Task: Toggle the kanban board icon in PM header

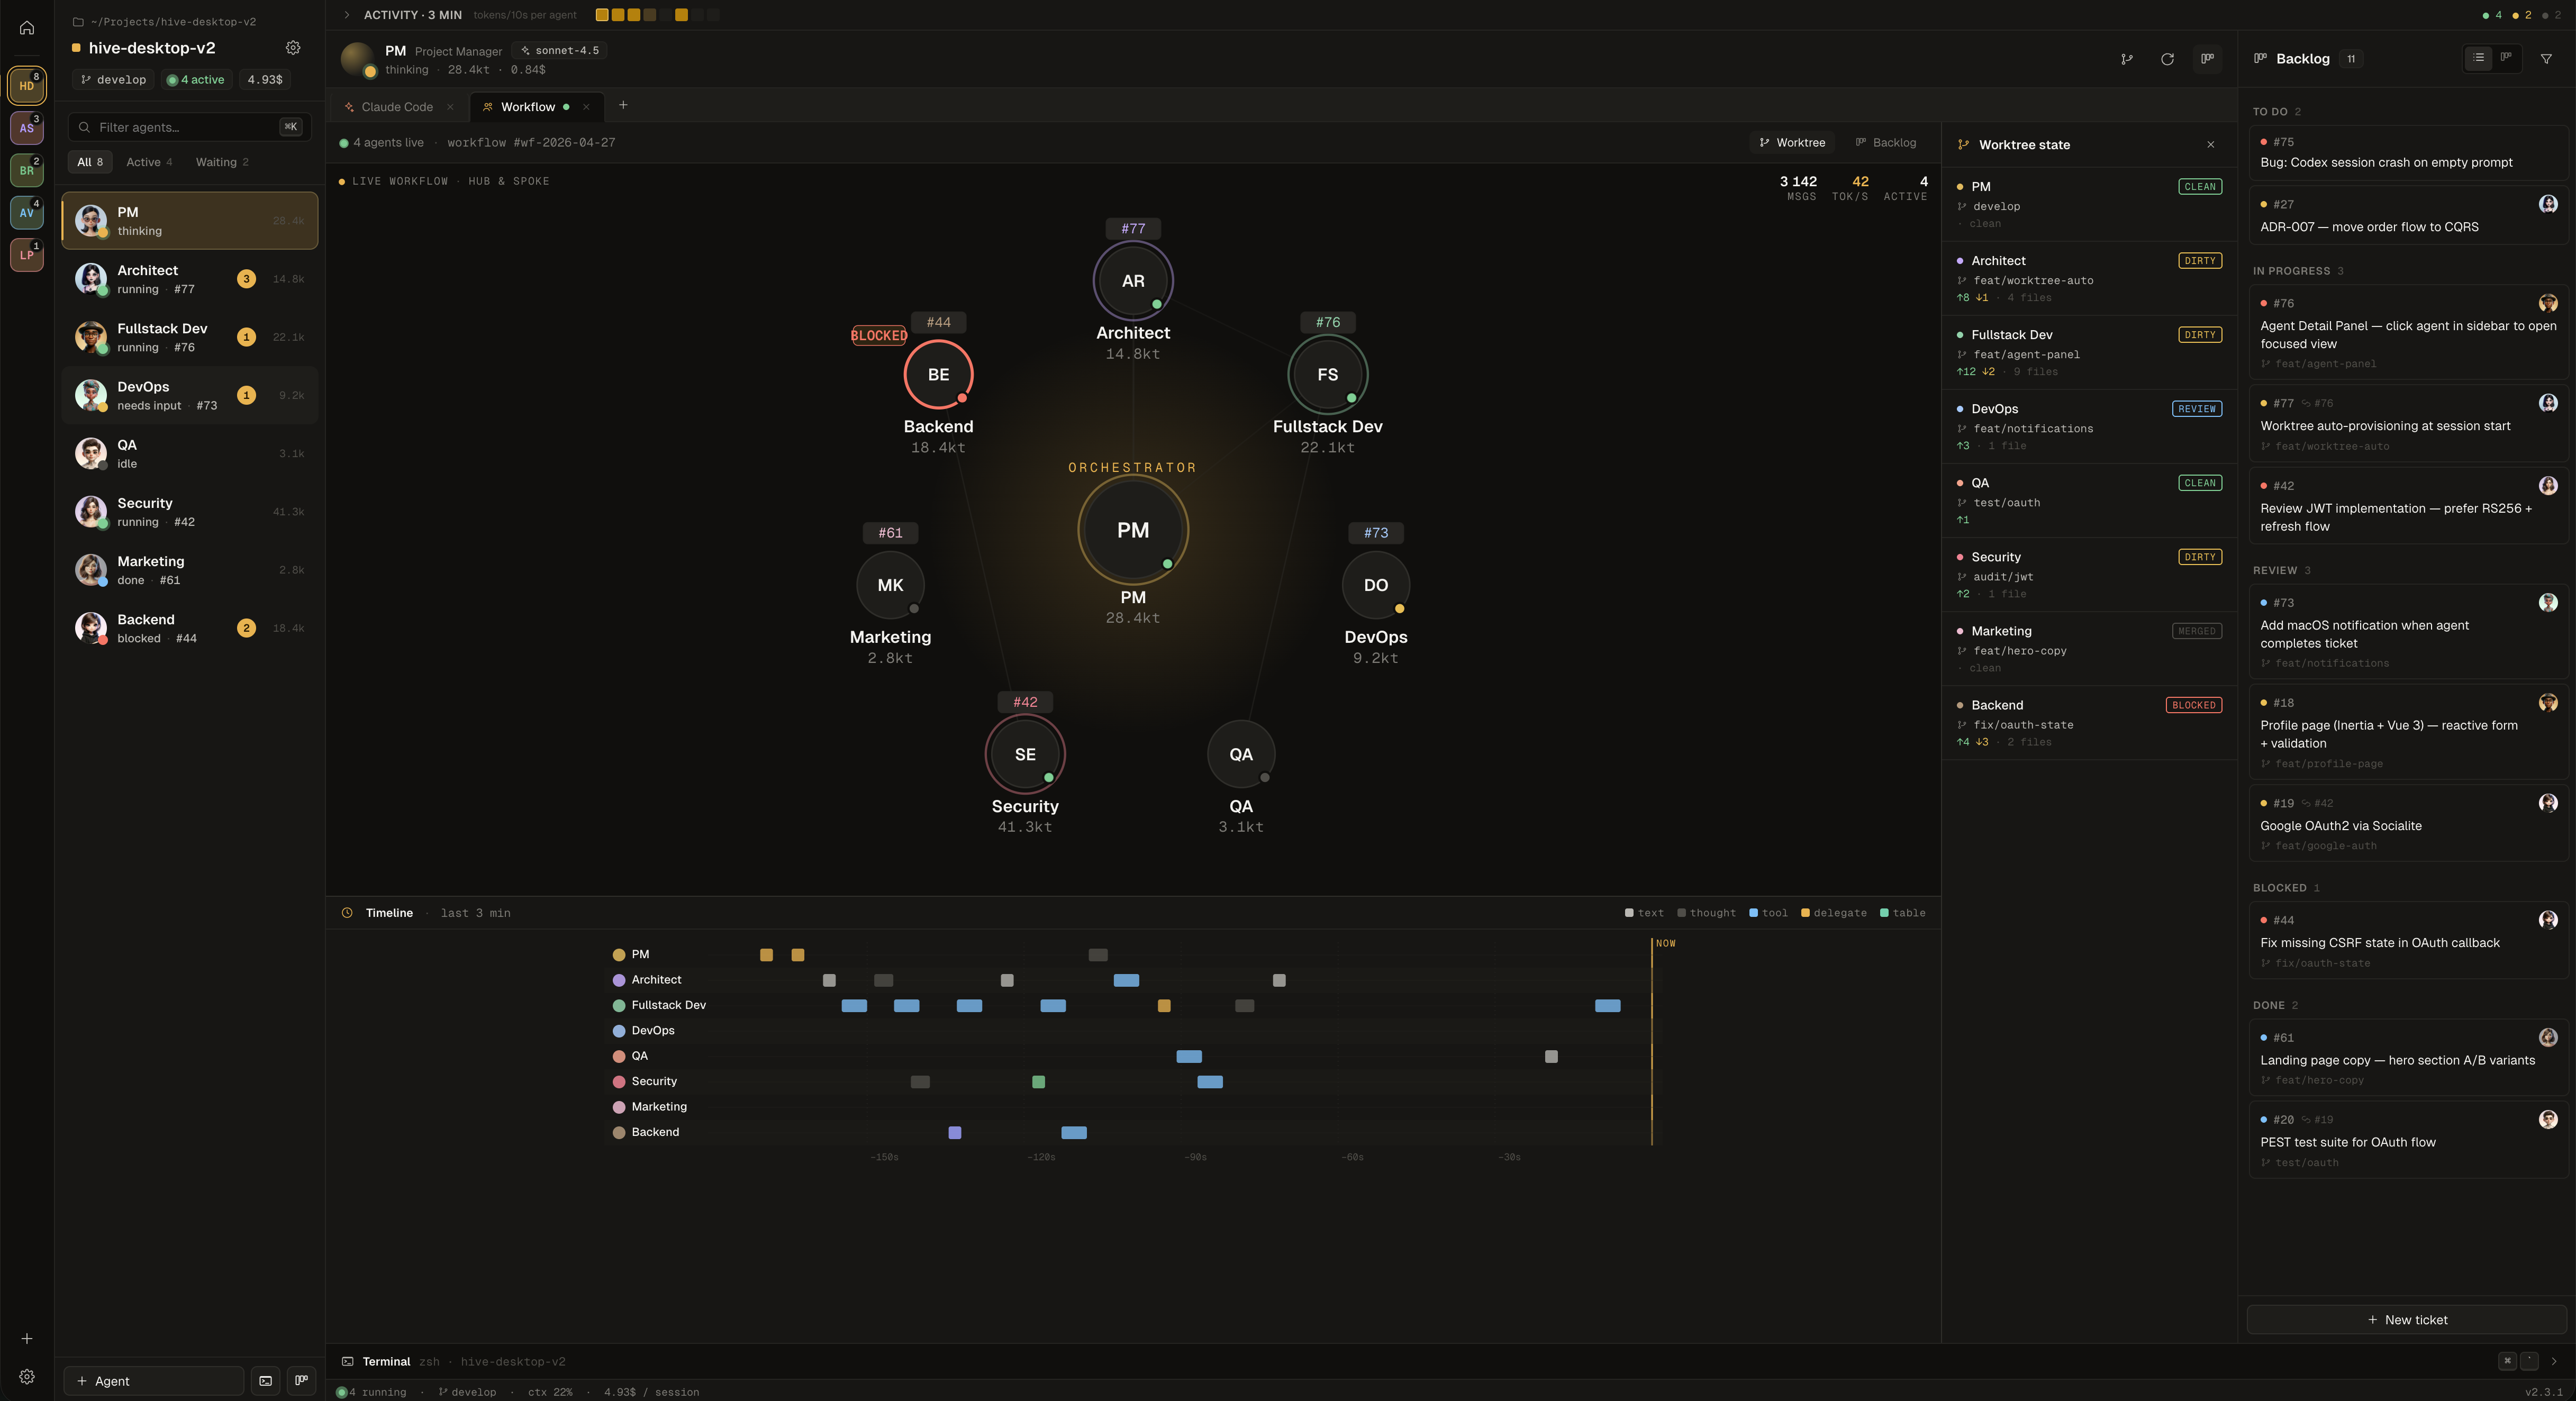Action: click(x=2207, y=59)
